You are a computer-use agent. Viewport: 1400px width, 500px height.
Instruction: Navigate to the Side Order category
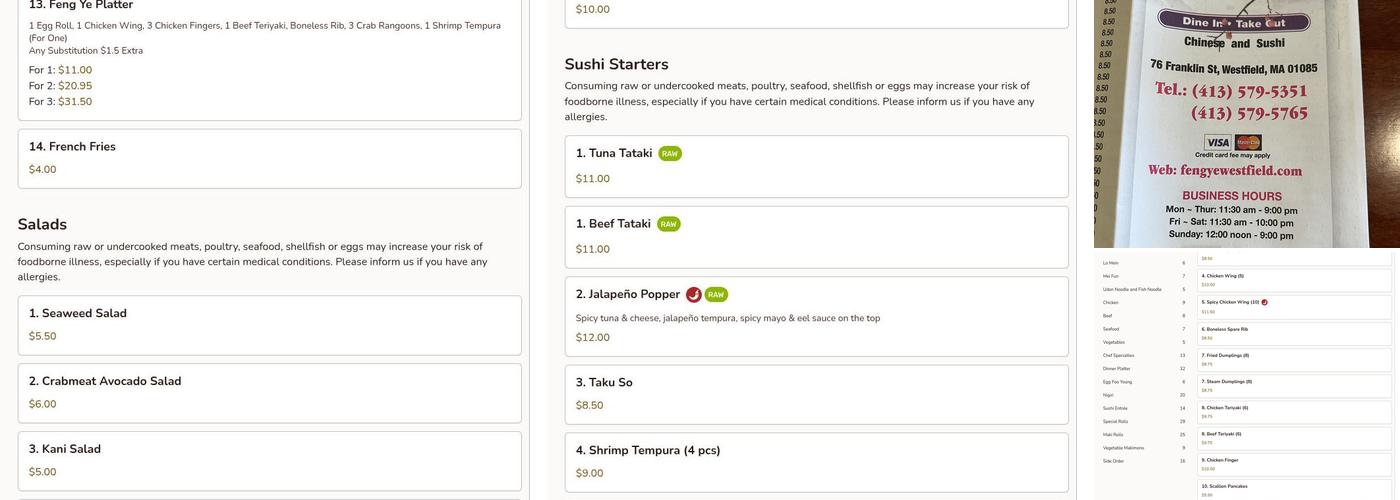click(1114, 461)
